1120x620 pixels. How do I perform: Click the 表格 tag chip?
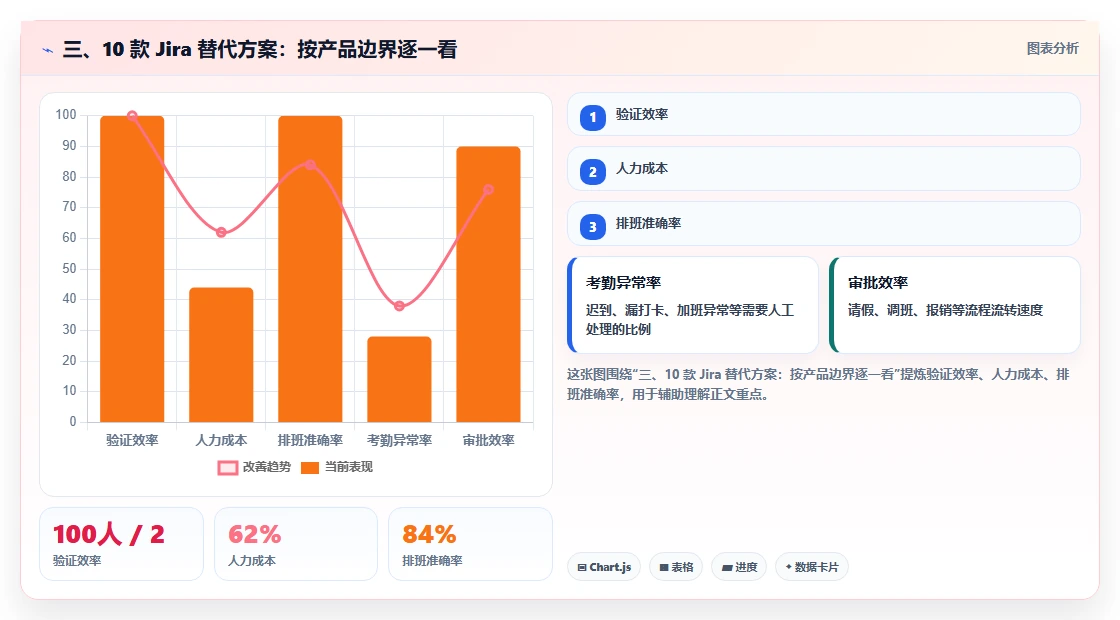tap(676, 567)
